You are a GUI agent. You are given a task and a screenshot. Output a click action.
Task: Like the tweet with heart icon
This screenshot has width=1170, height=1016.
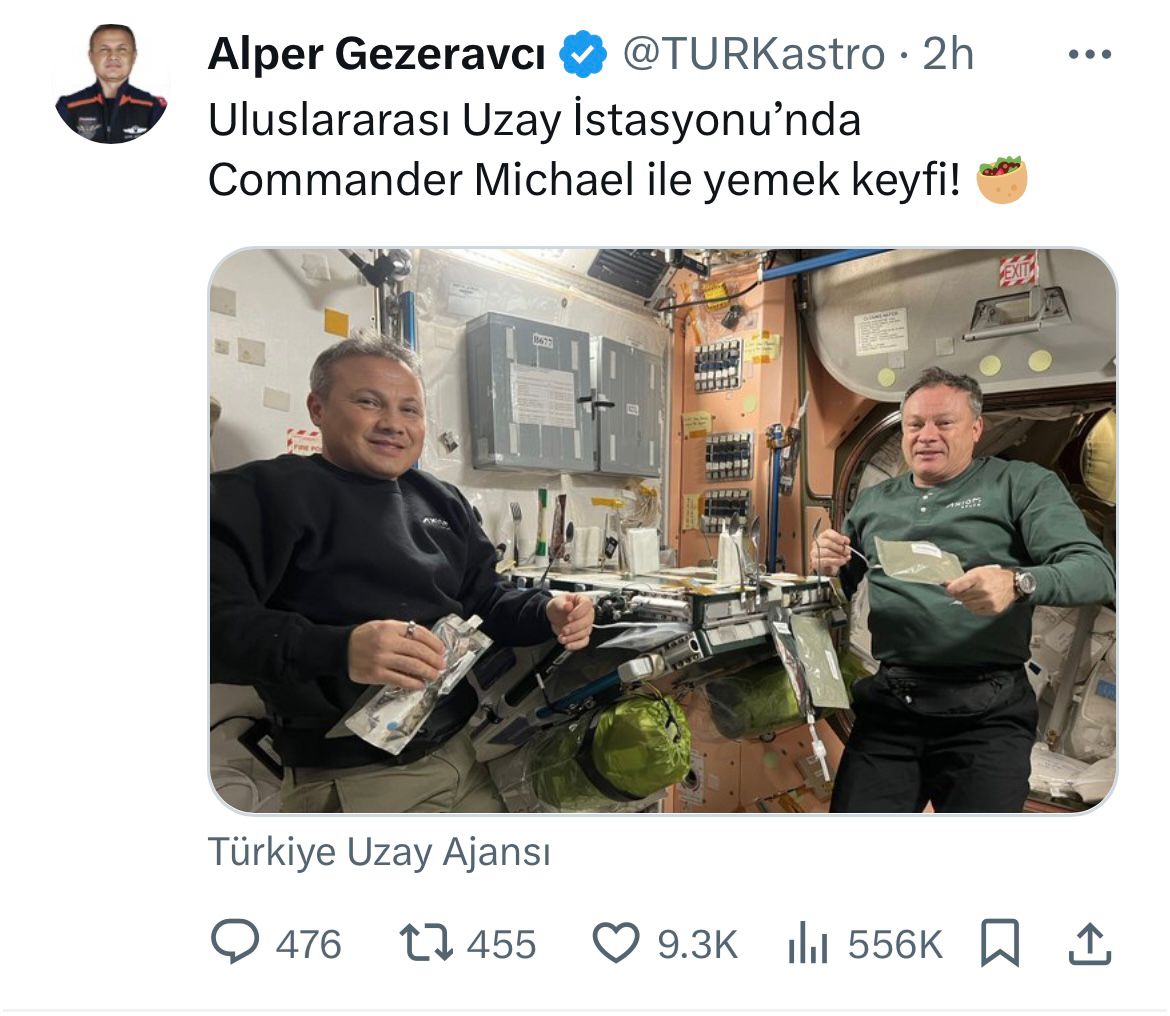point(616,942)
